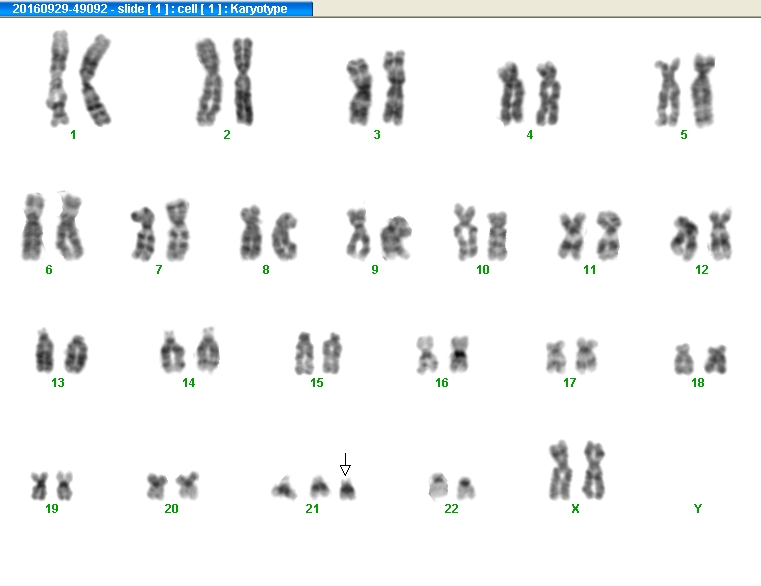Click the chromosome 10 pair image
The image size is (761, 586).
480,232
